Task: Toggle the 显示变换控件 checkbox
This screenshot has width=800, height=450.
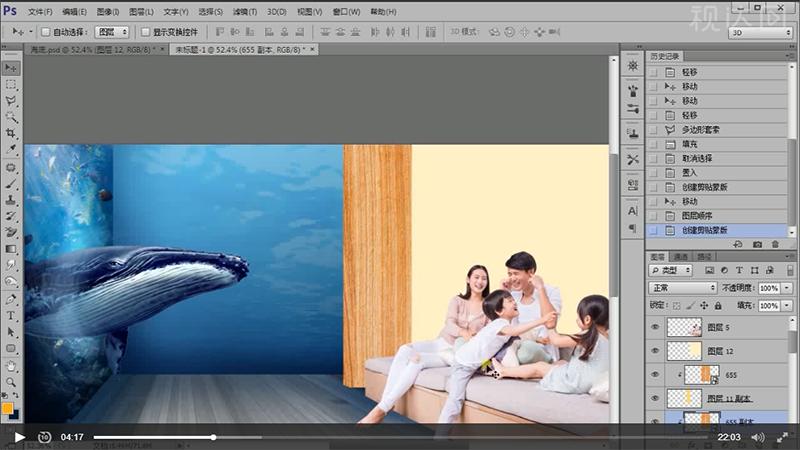Action: [x=145, y=32]
